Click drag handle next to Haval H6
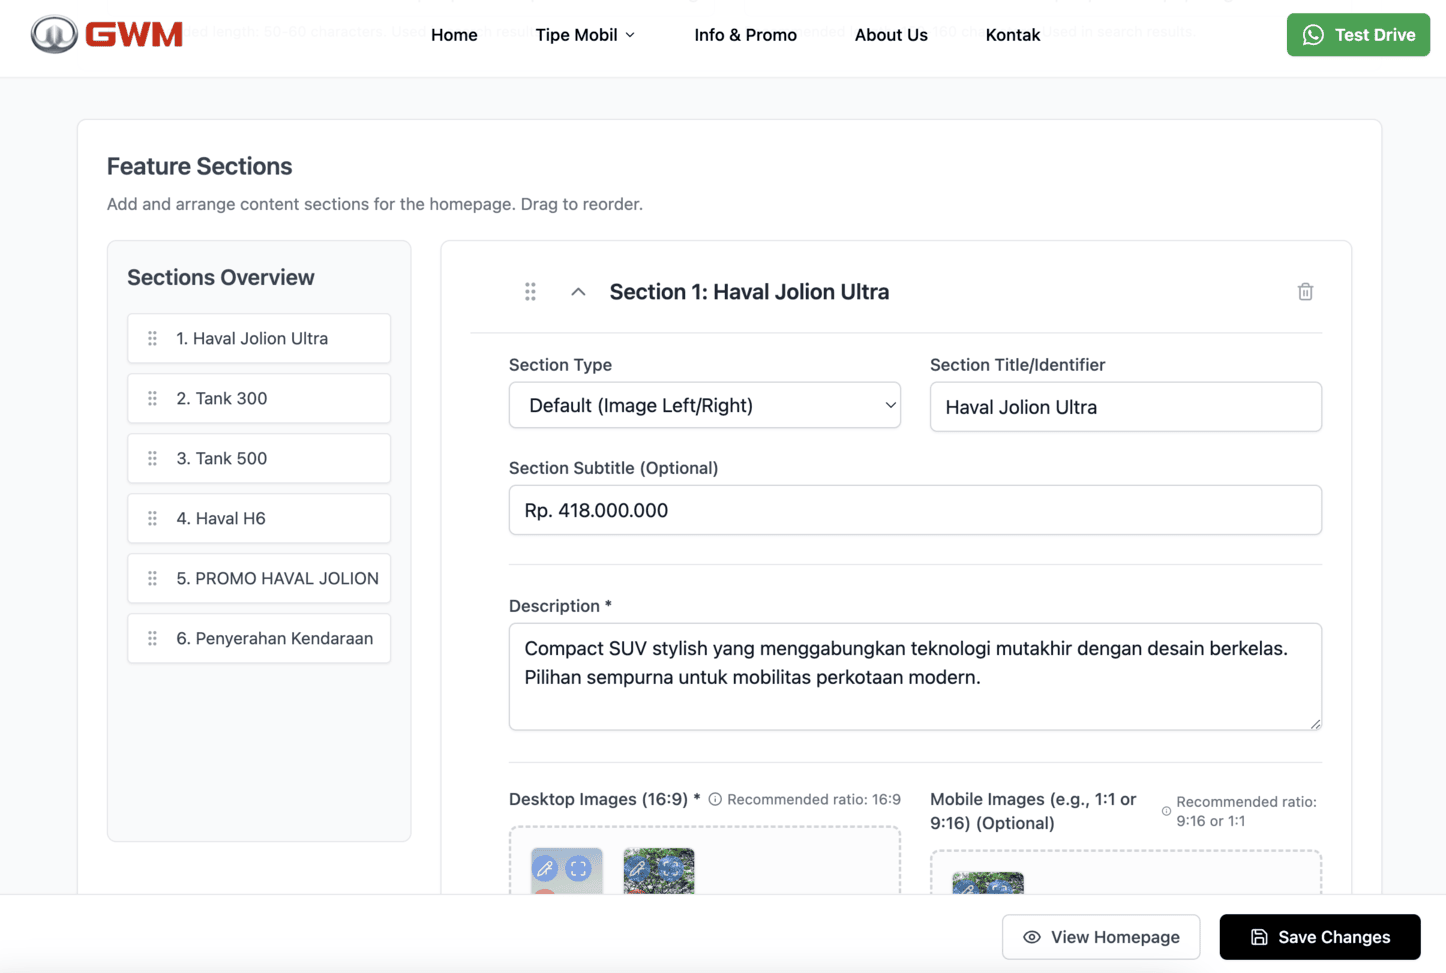 (x=153, y=518)
